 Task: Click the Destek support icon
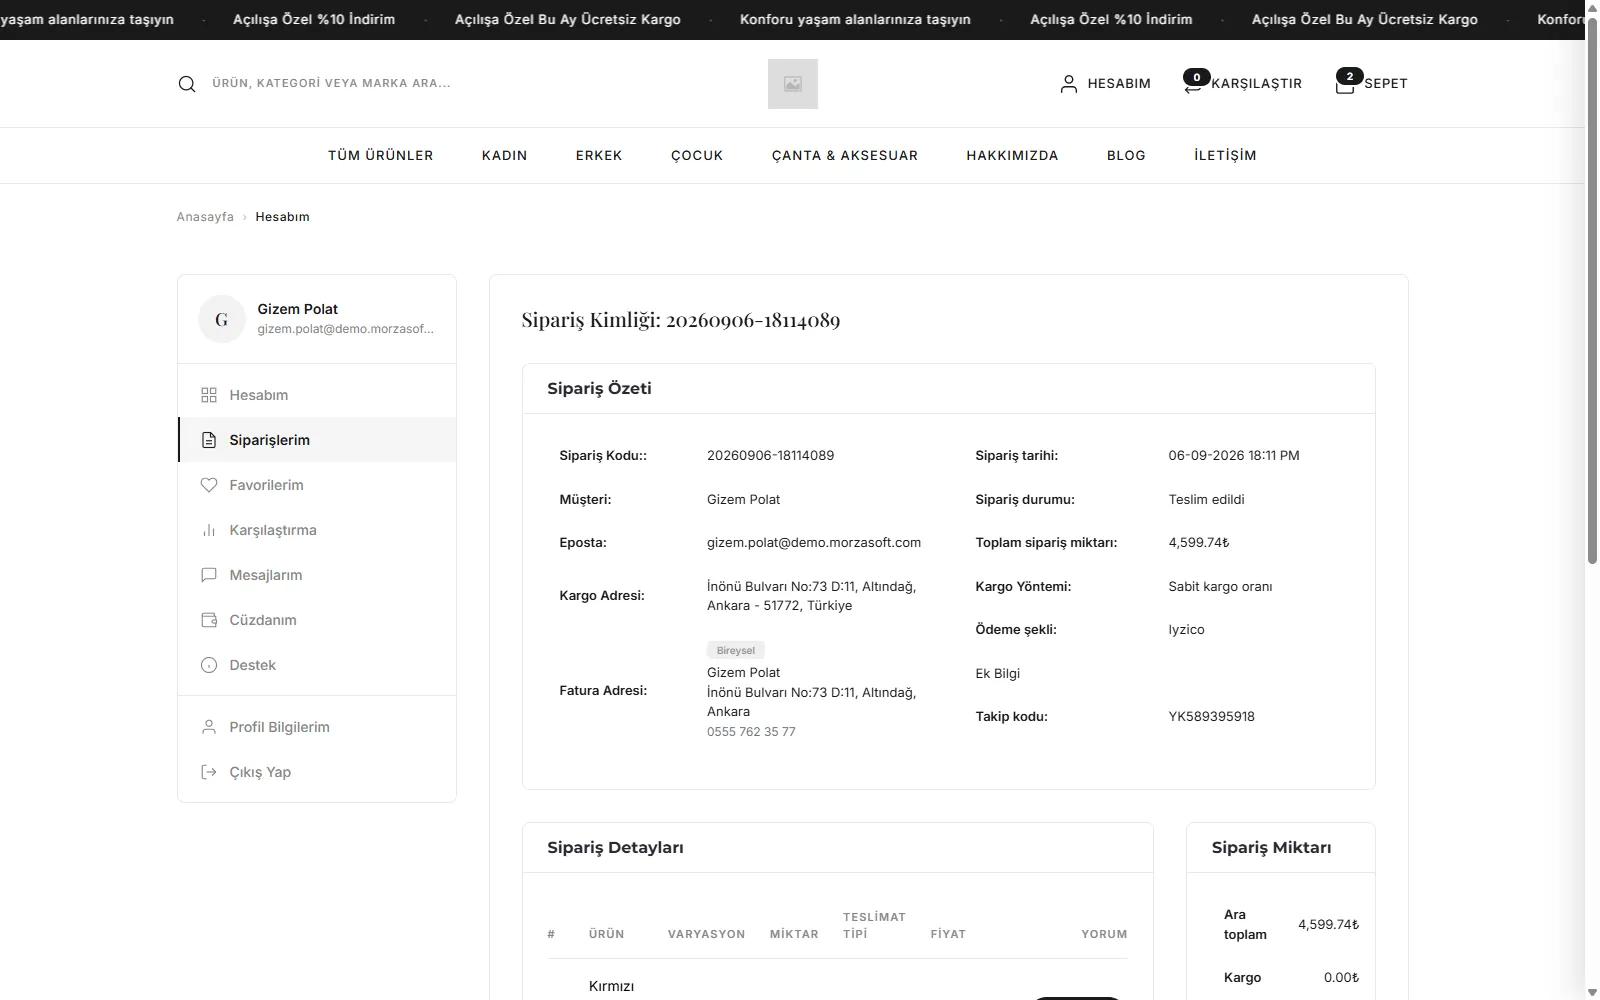coord(209,665)
